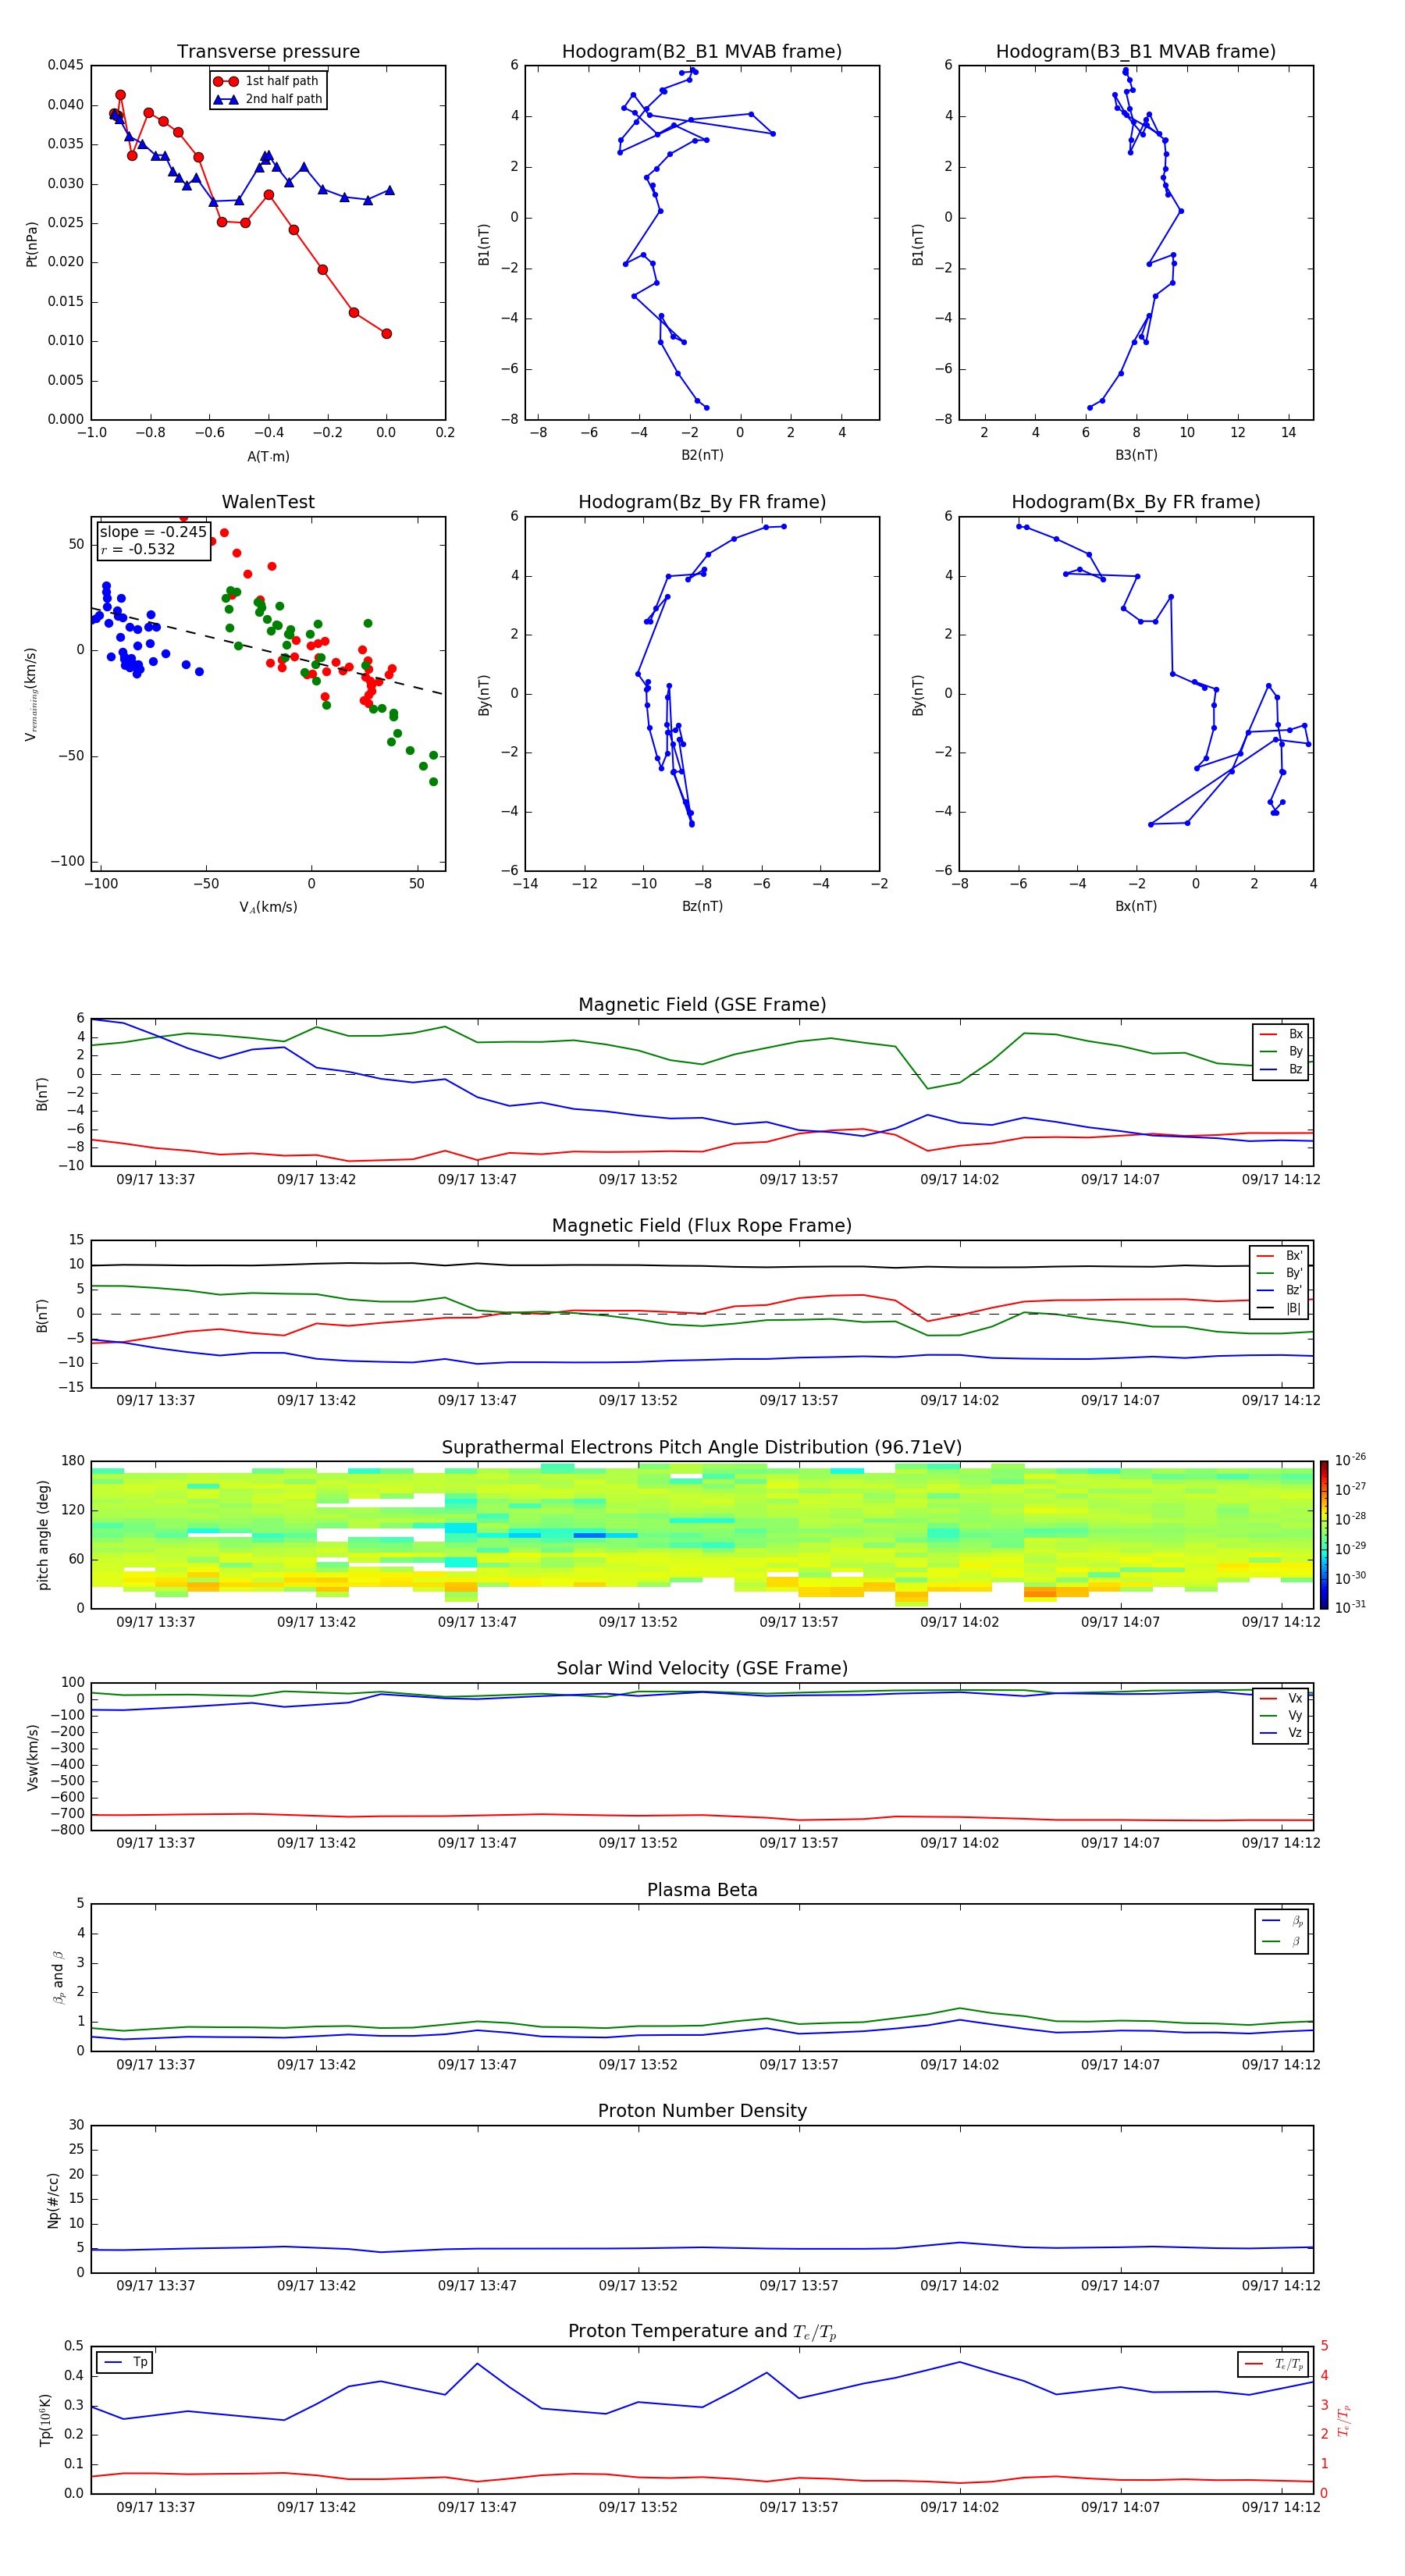Click the "Bx(nT)" x-axis label
Image resolution: width=1405 pixels, height=2576 pixels.
click(x=1136, y=906)
